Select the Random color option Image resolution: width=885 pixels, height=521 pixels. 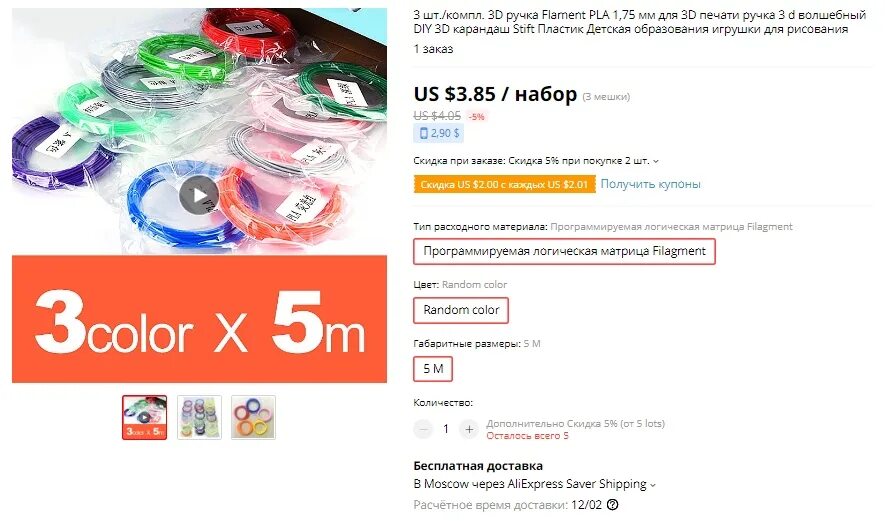[461, 310]
